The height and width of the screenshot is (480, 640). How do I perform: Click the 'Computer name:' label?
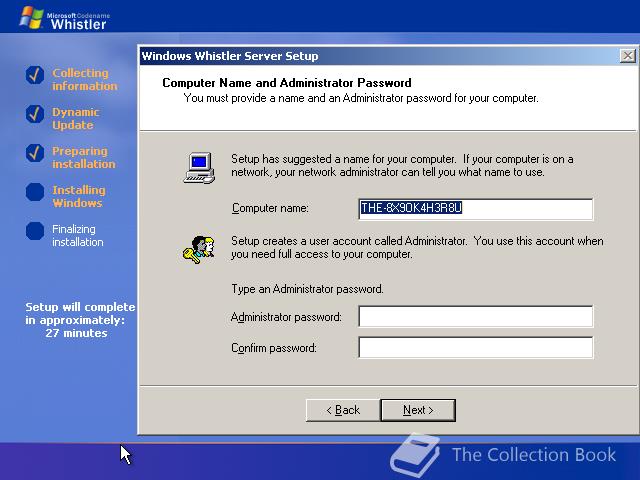pyautogui.click(x=270, y=208)
